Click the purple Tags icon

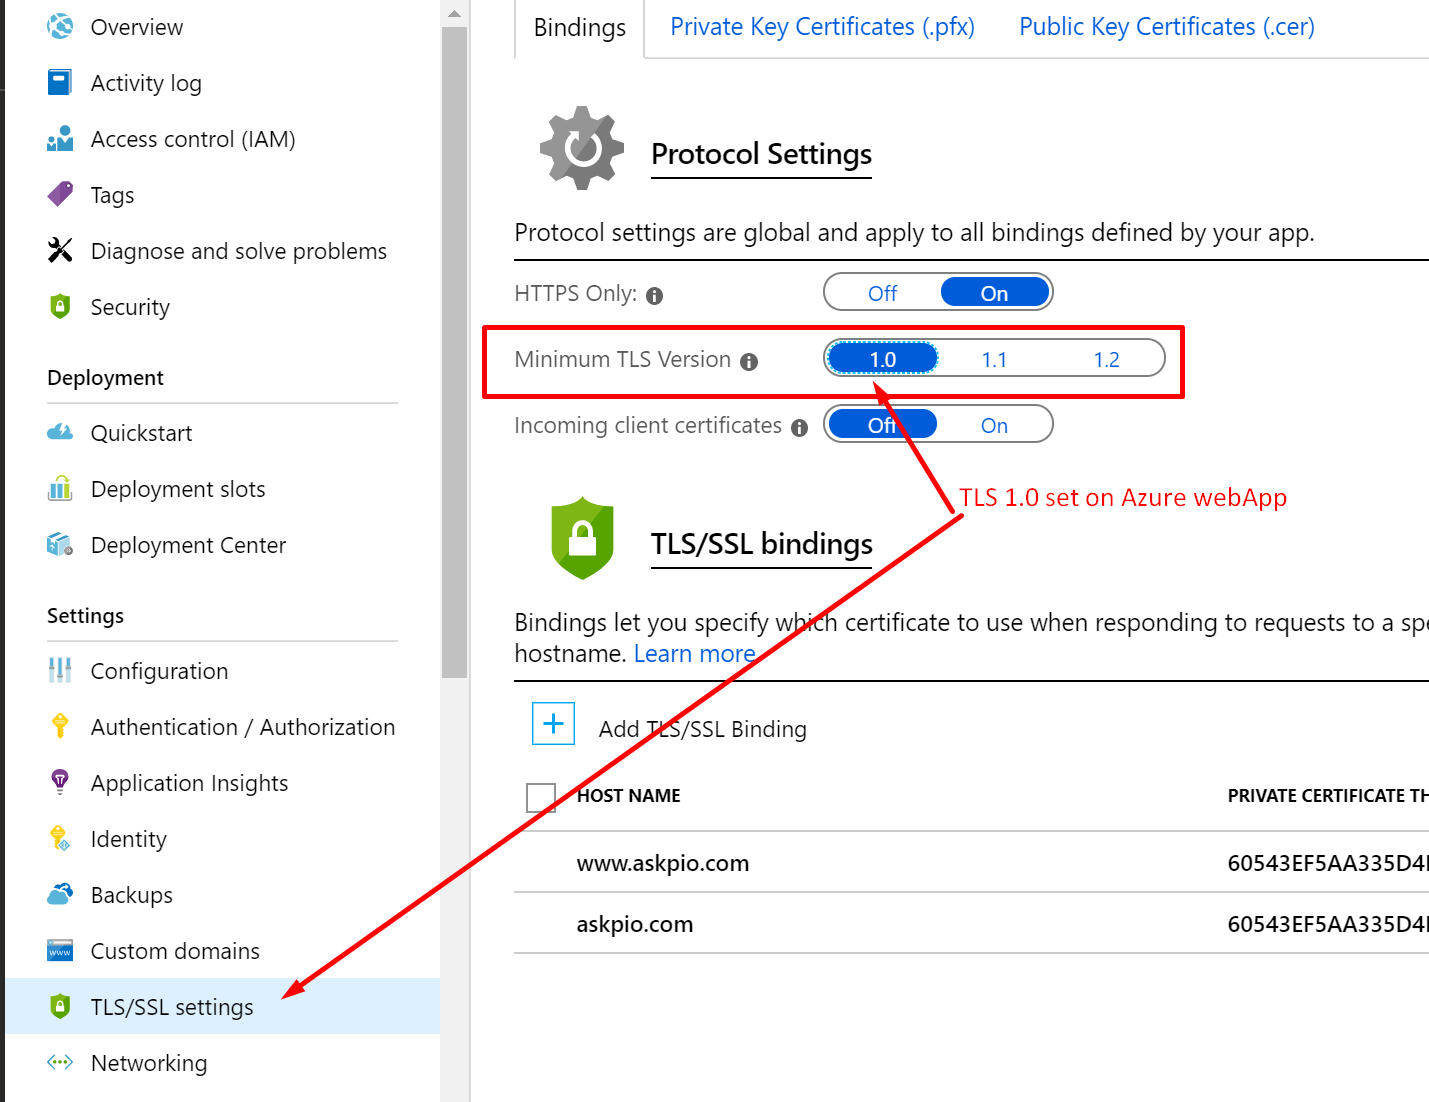[60, 194]
